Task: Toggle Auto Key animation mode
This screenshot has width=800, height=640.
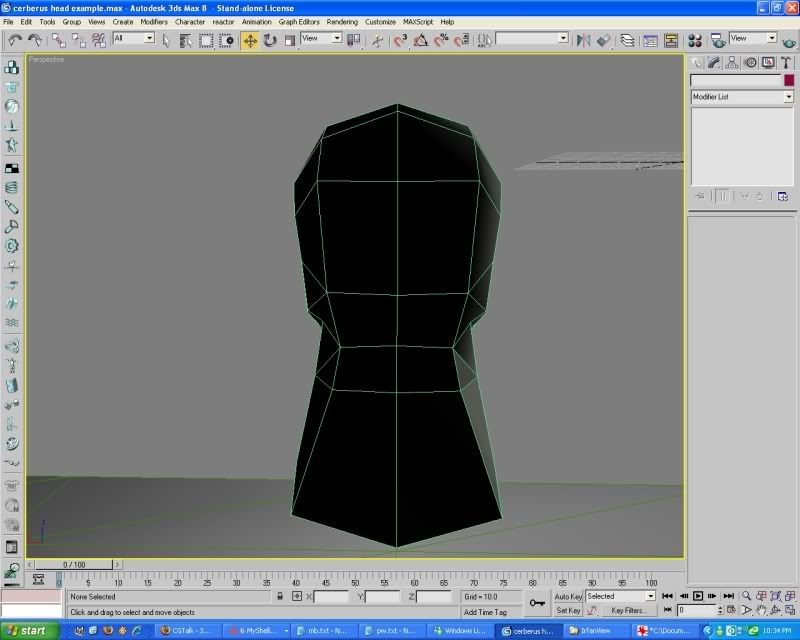Action: pos(568,596)
